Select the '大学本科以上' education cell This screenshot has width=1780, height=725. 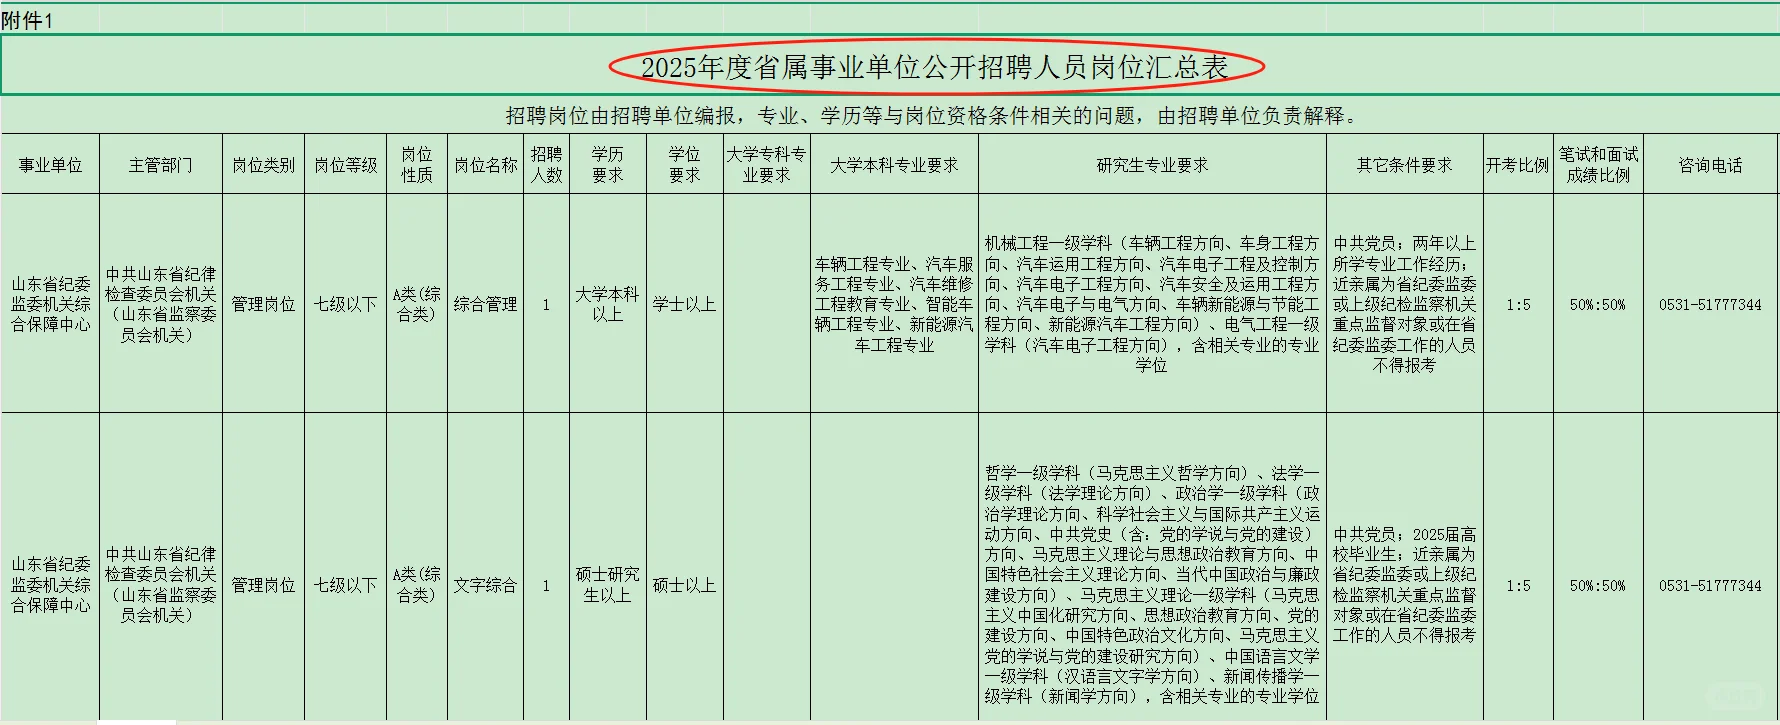click(607, 304)
